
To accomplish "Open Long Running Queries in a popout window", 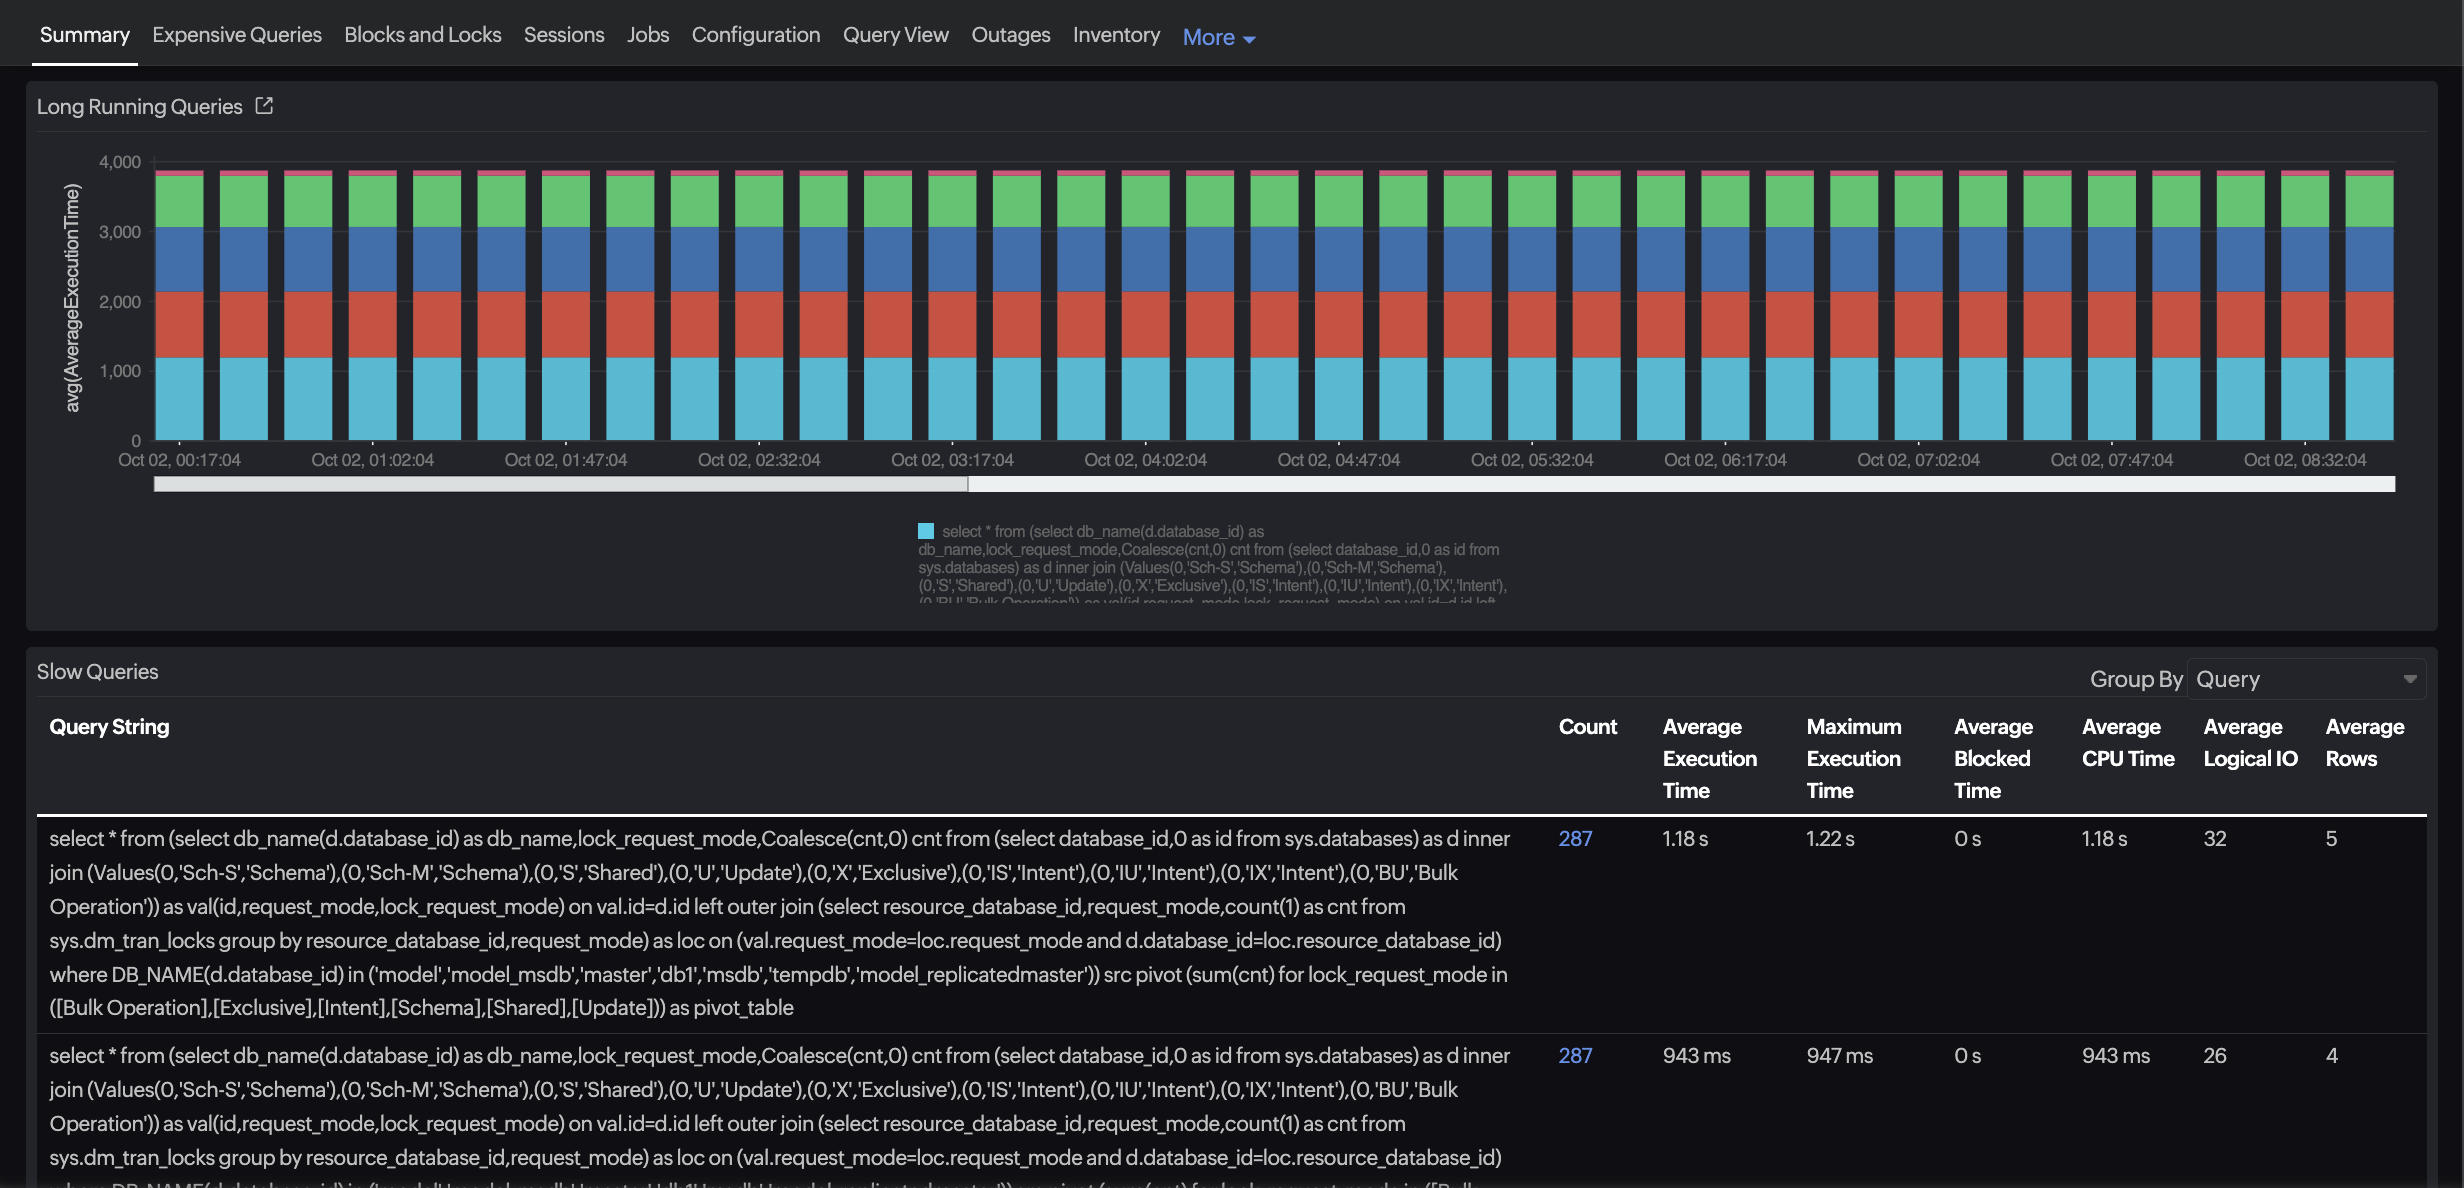I will point(264,105).
